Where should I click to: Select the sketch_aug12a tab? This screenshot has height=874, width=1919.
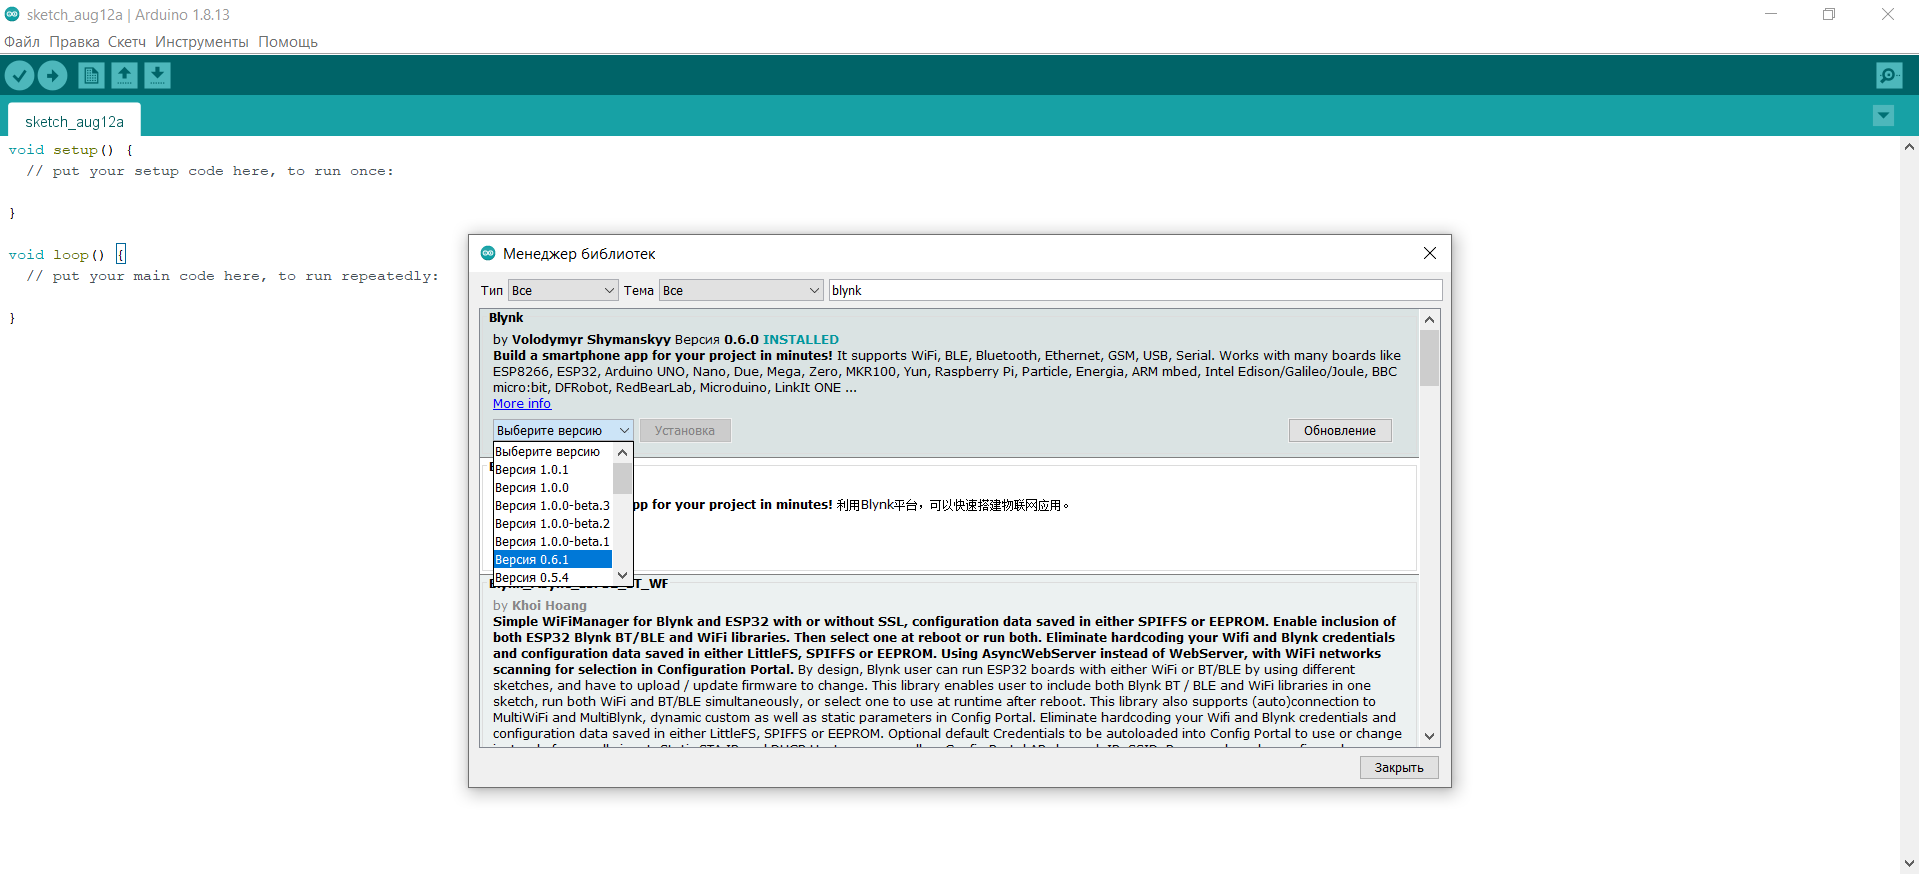point(74,121)
